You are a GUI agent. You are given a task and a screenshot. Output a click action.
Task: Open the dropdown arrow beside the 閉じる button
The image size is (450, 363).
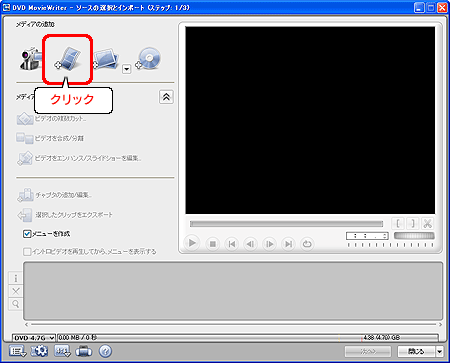440,351
